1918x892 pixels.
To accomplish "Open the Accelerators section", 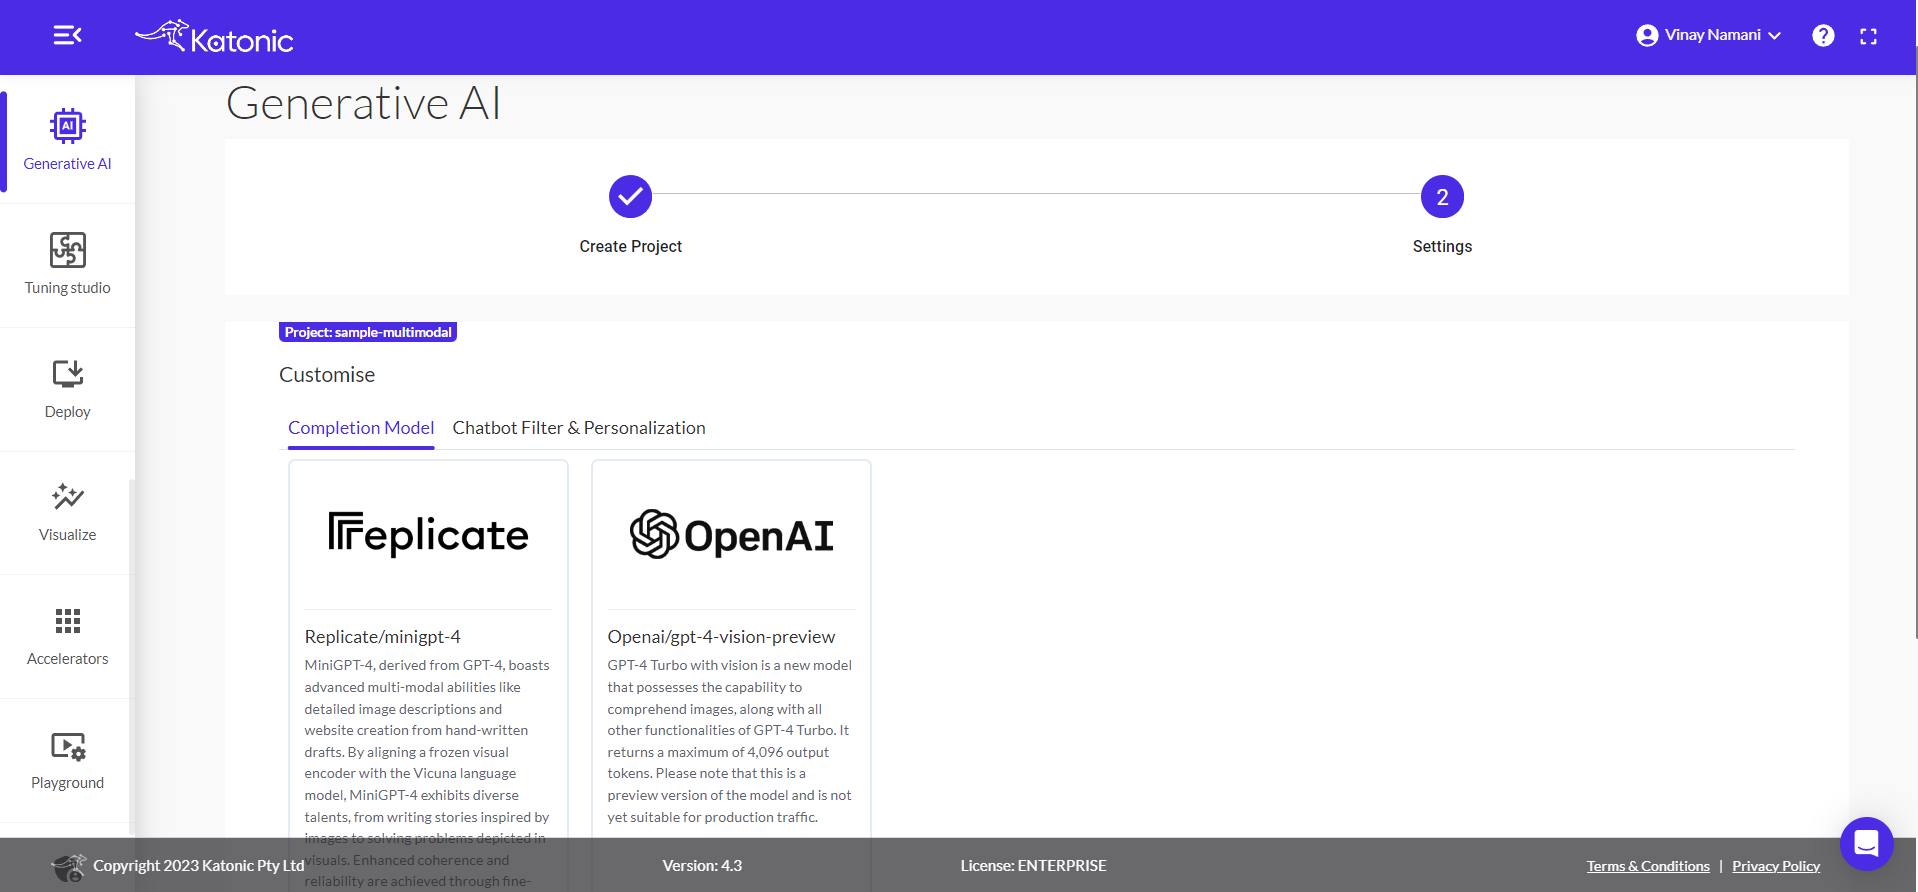I will tap(67, 636).
